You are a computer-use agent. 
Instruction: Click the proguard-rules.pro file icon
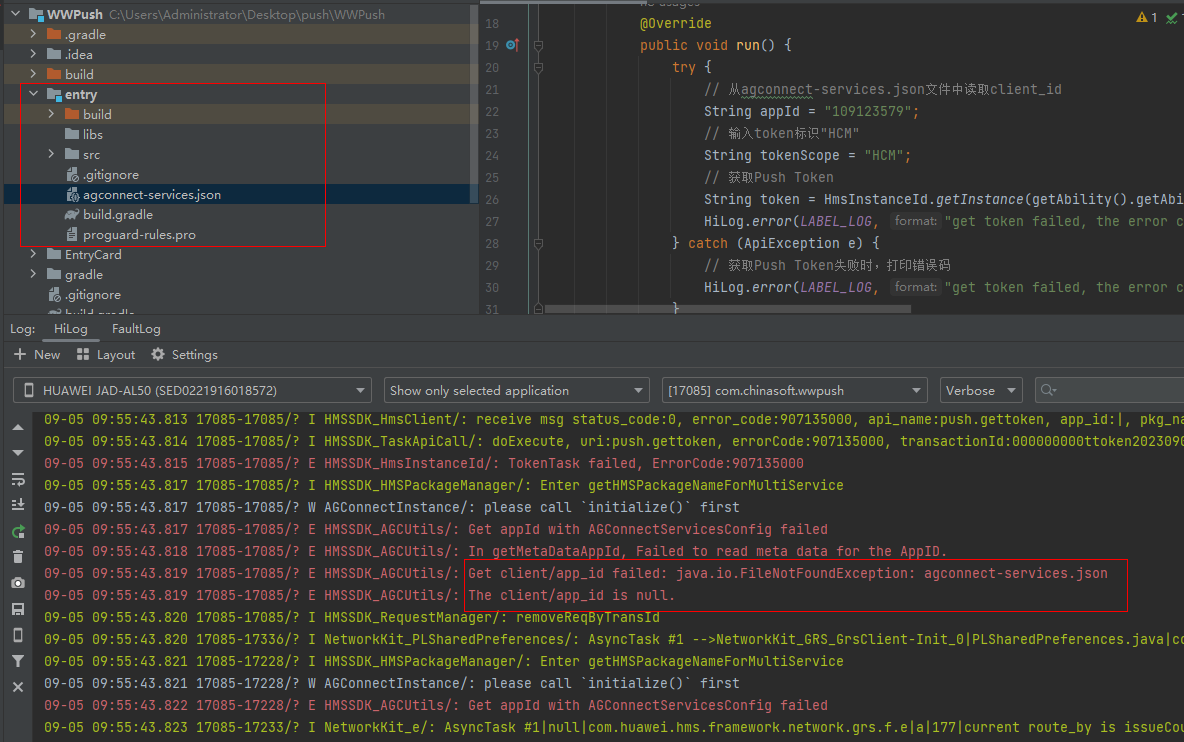click(x=72, y=235)
